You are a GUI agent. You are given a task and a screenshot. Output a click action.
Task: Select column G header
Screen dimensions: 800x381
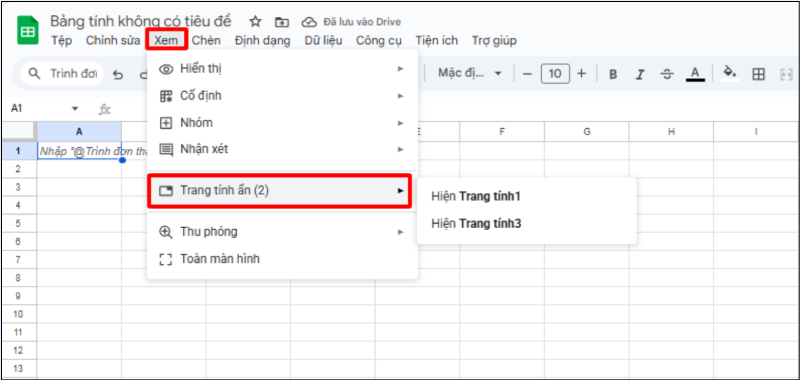click(587, 132)
